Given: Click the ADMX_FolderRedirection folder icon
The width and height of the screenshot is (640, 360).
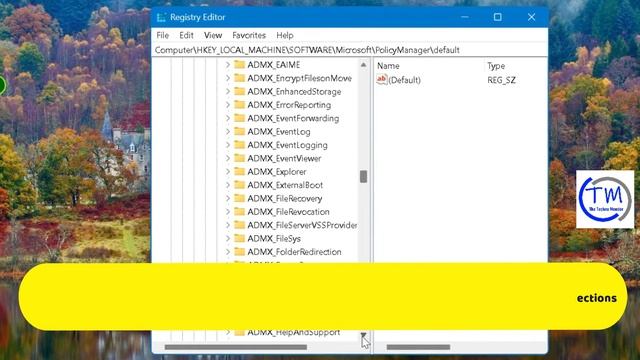Looking at the screenshot, I should click(240, 251).
